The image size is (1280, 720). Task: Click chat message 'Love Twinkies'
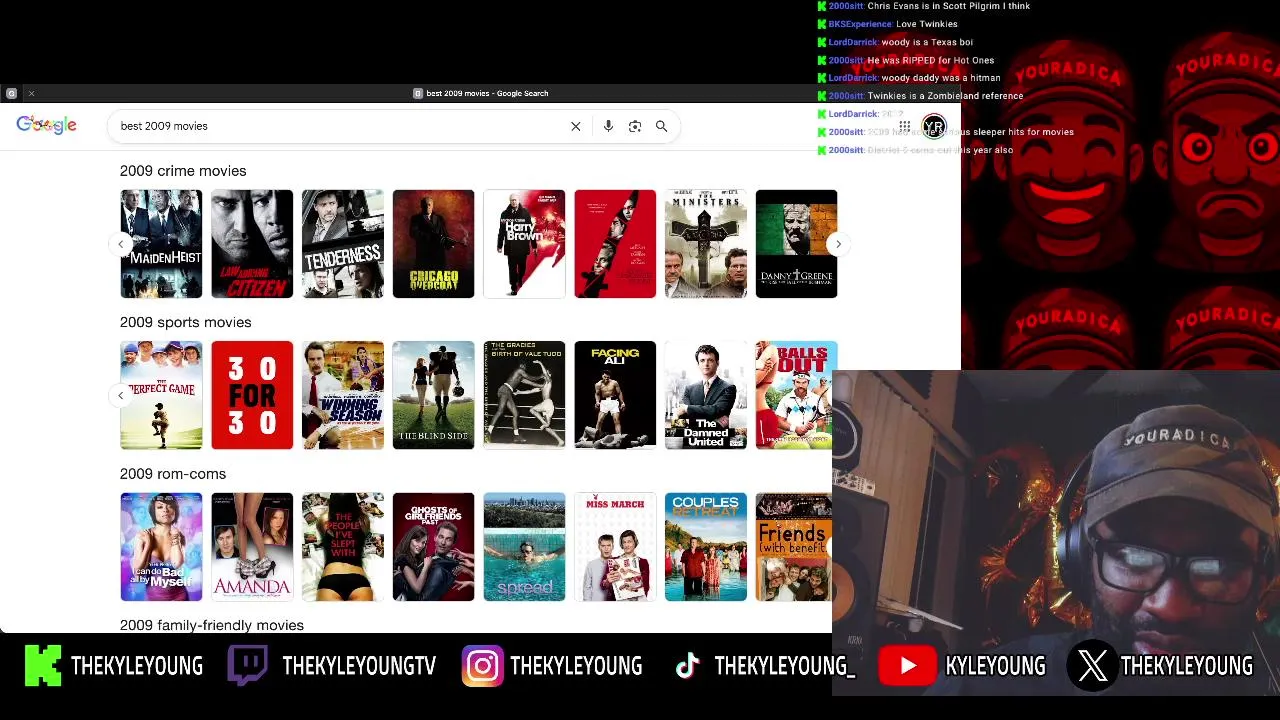[927, 24]
